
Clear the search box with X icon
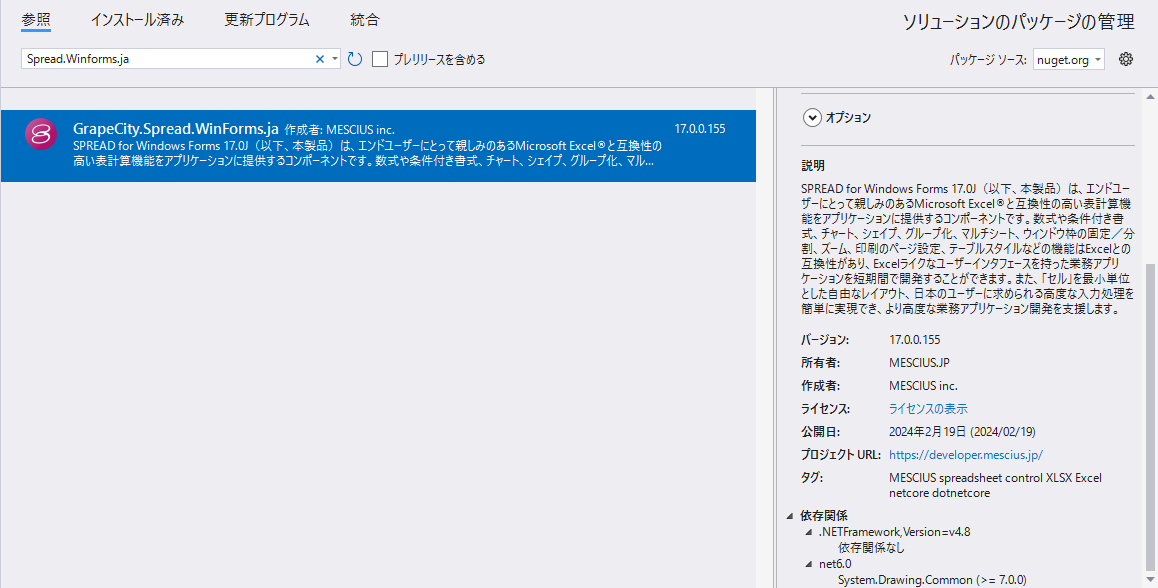[320, 59]
